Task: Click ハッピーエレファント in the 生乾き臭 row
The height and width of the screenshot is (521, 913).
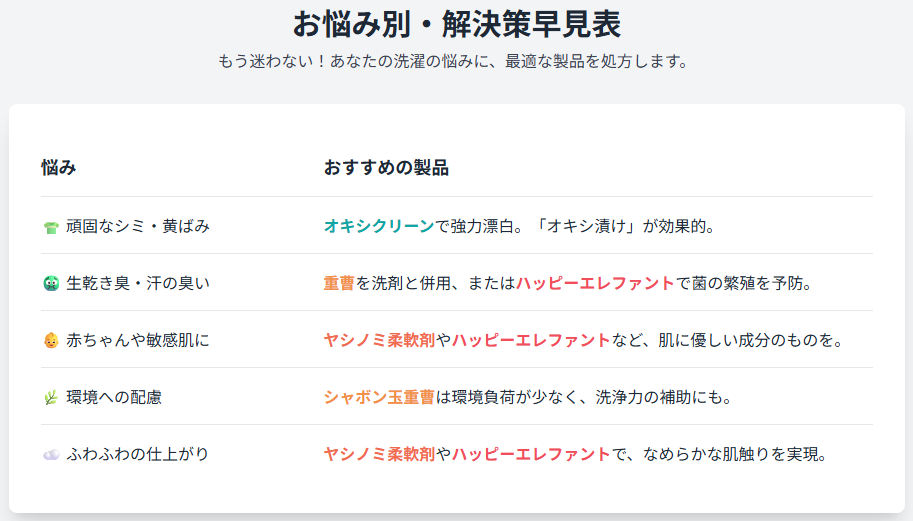Action: [x=595, y=283]
